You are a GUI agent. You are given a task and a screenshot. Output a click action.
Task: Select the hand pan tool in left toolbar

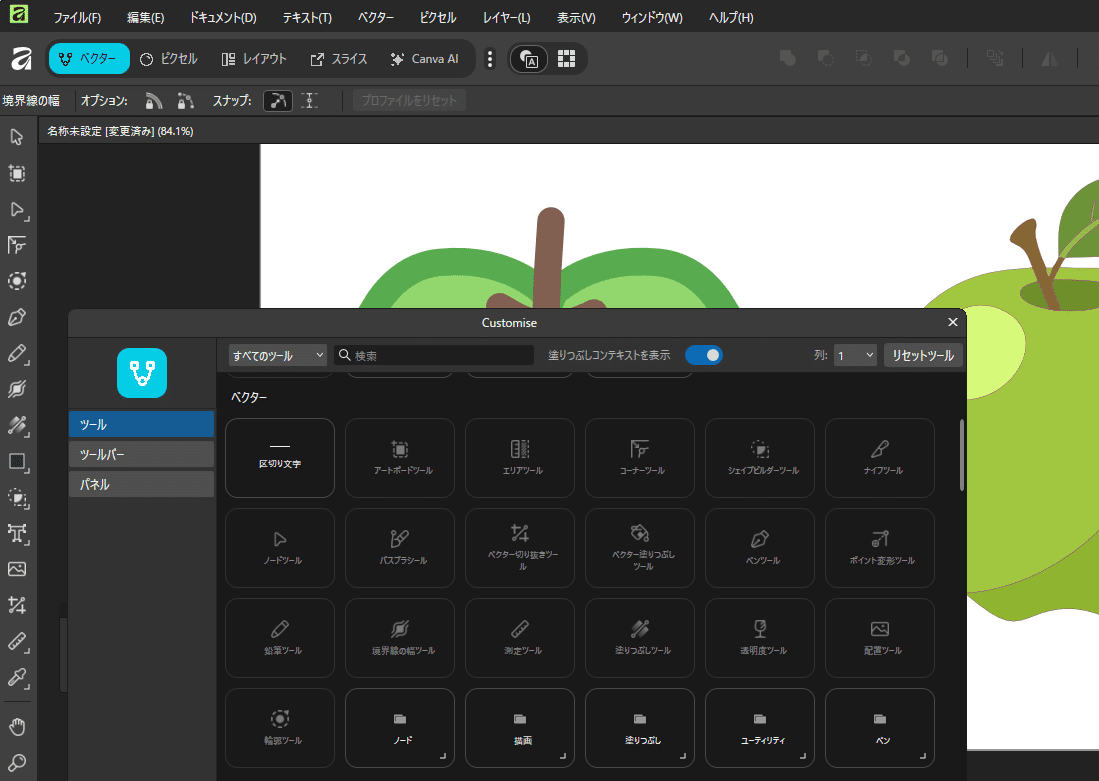click(x=17, y=726)
